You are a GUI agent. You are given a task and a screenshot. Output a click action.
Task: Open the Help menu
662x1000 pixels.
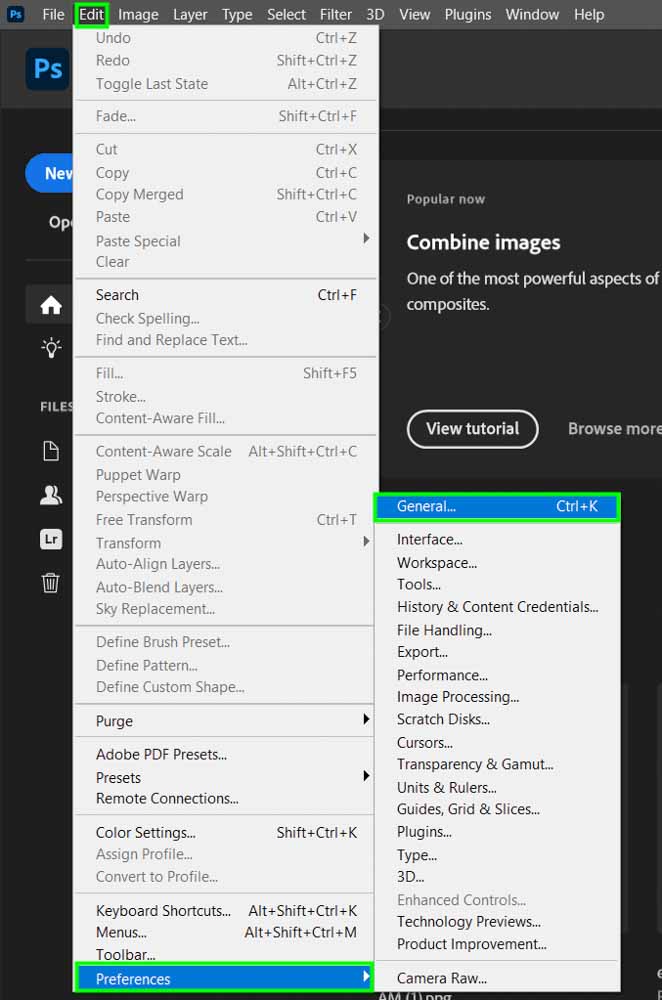point(589,14)
